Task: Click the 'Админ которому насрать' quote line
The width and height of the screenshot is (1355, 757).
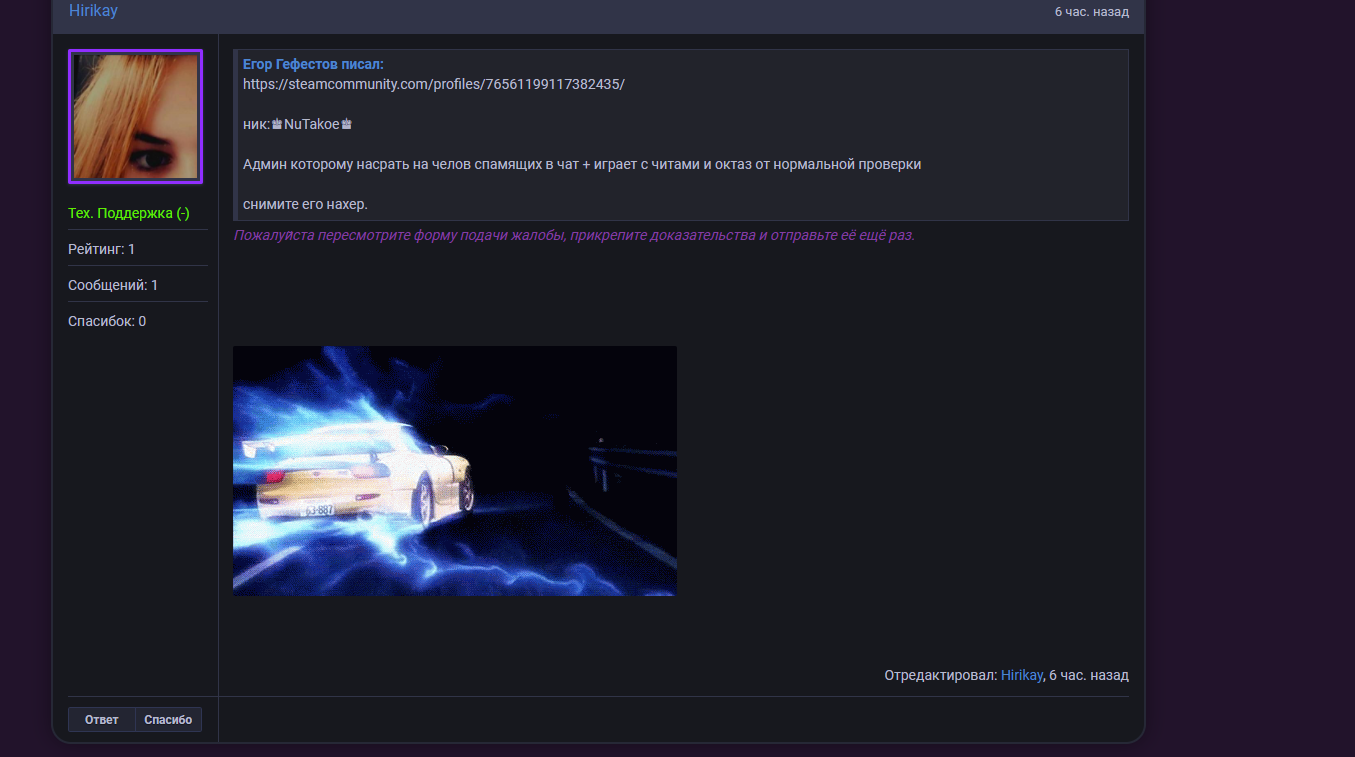Action: (x=582, y=164)
